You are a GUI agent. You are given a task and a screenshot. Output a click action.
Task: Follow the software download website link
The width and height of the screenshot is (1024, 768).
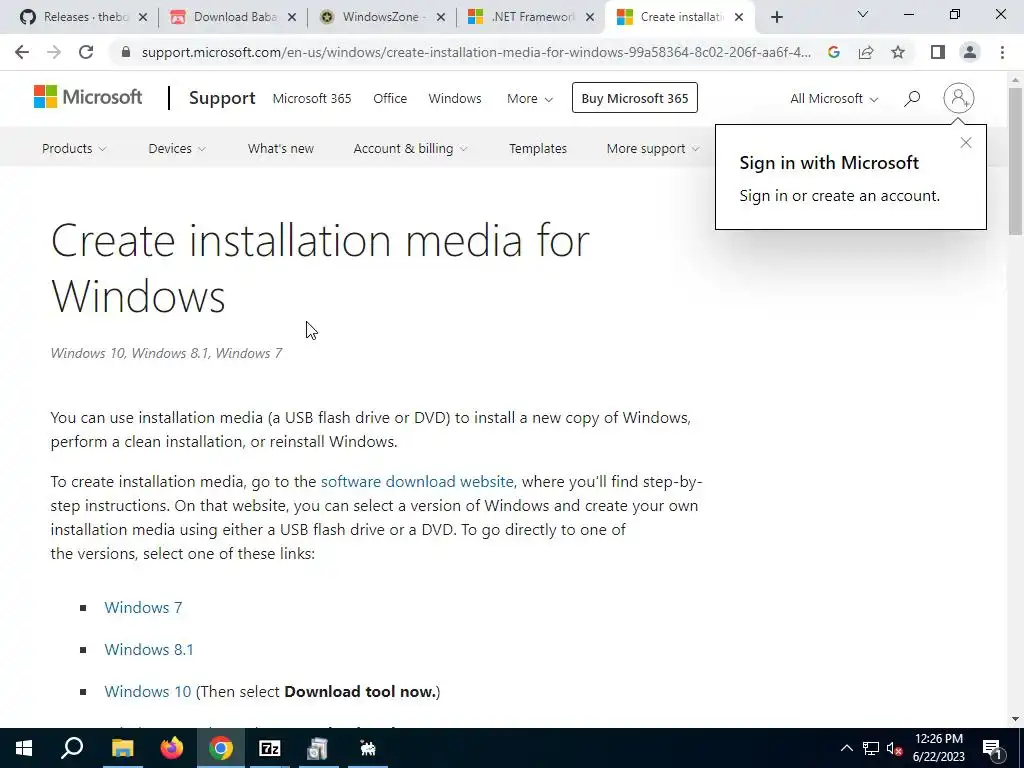417,481
